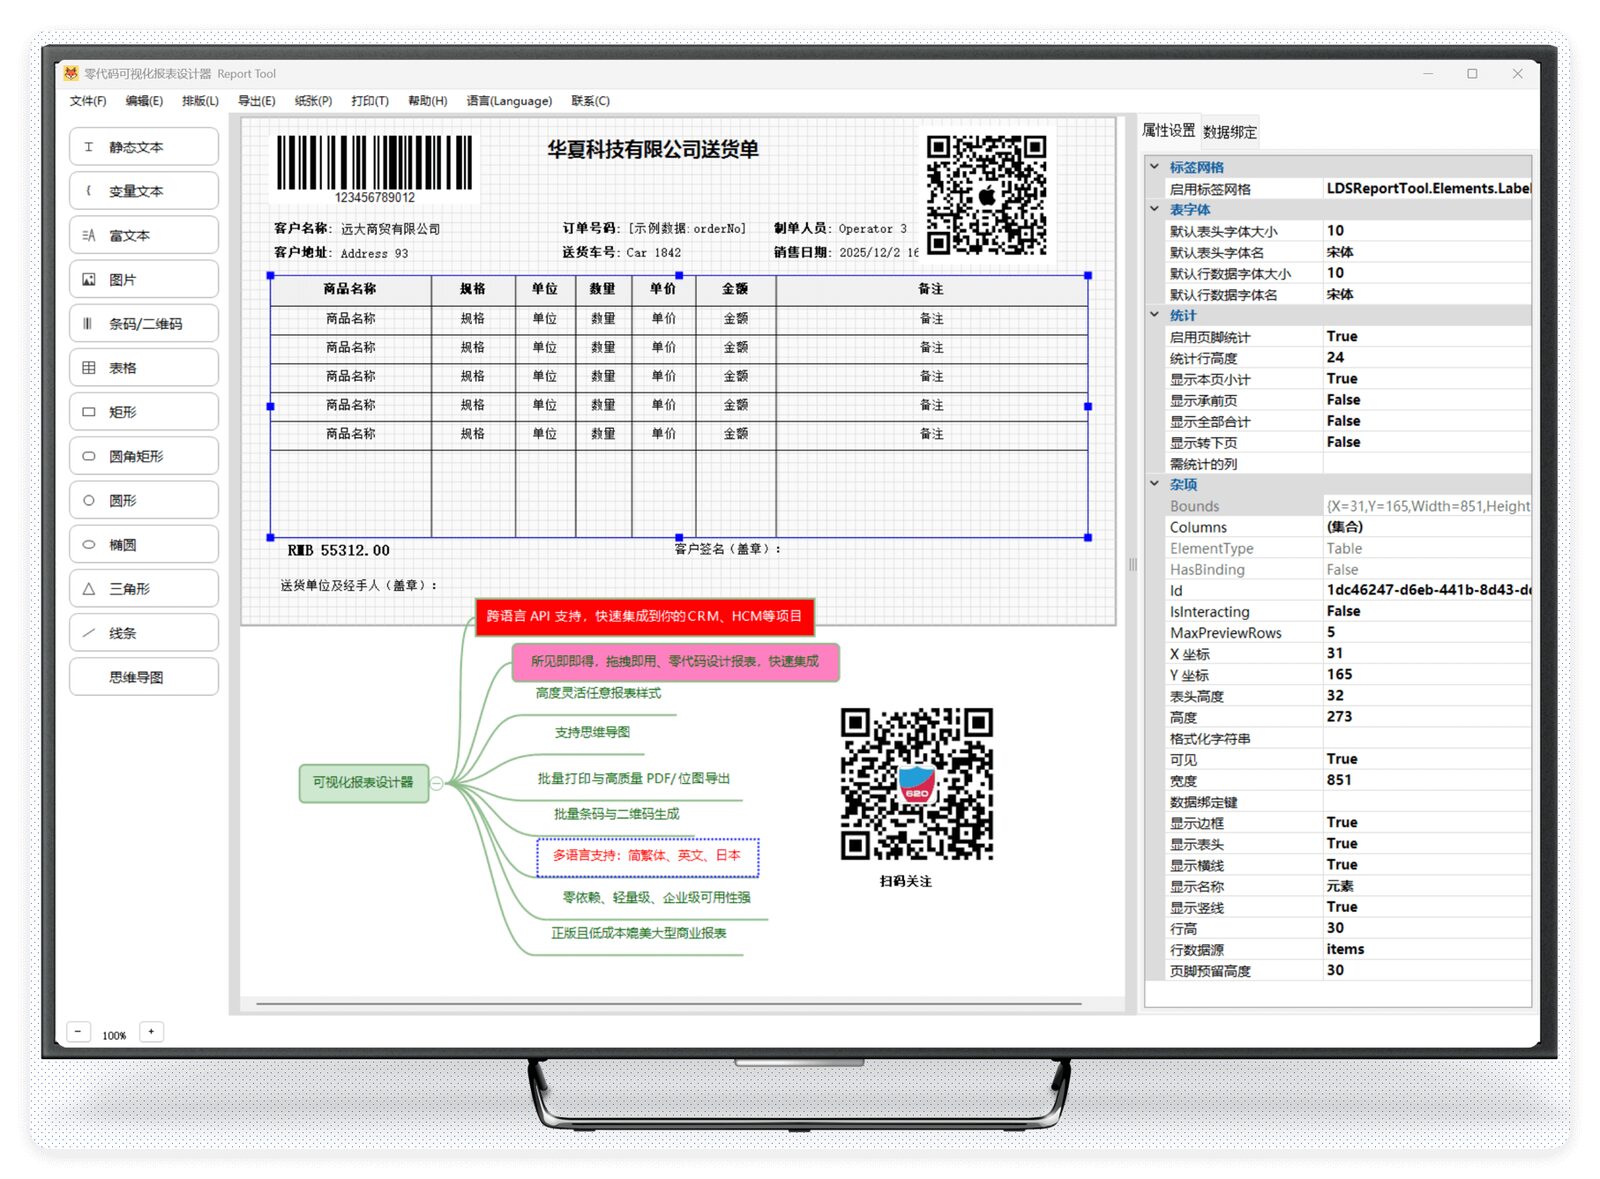Pick the rich text (富文本) tool

[144, 236]
